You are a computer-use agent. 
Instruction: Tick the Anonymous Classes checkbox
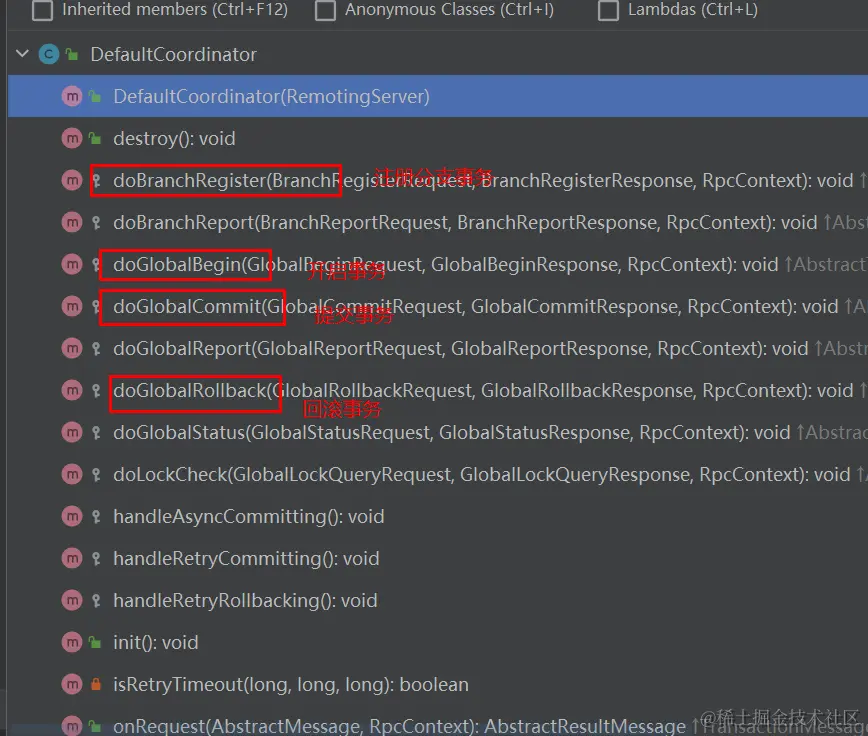click(x=325, y=9)
